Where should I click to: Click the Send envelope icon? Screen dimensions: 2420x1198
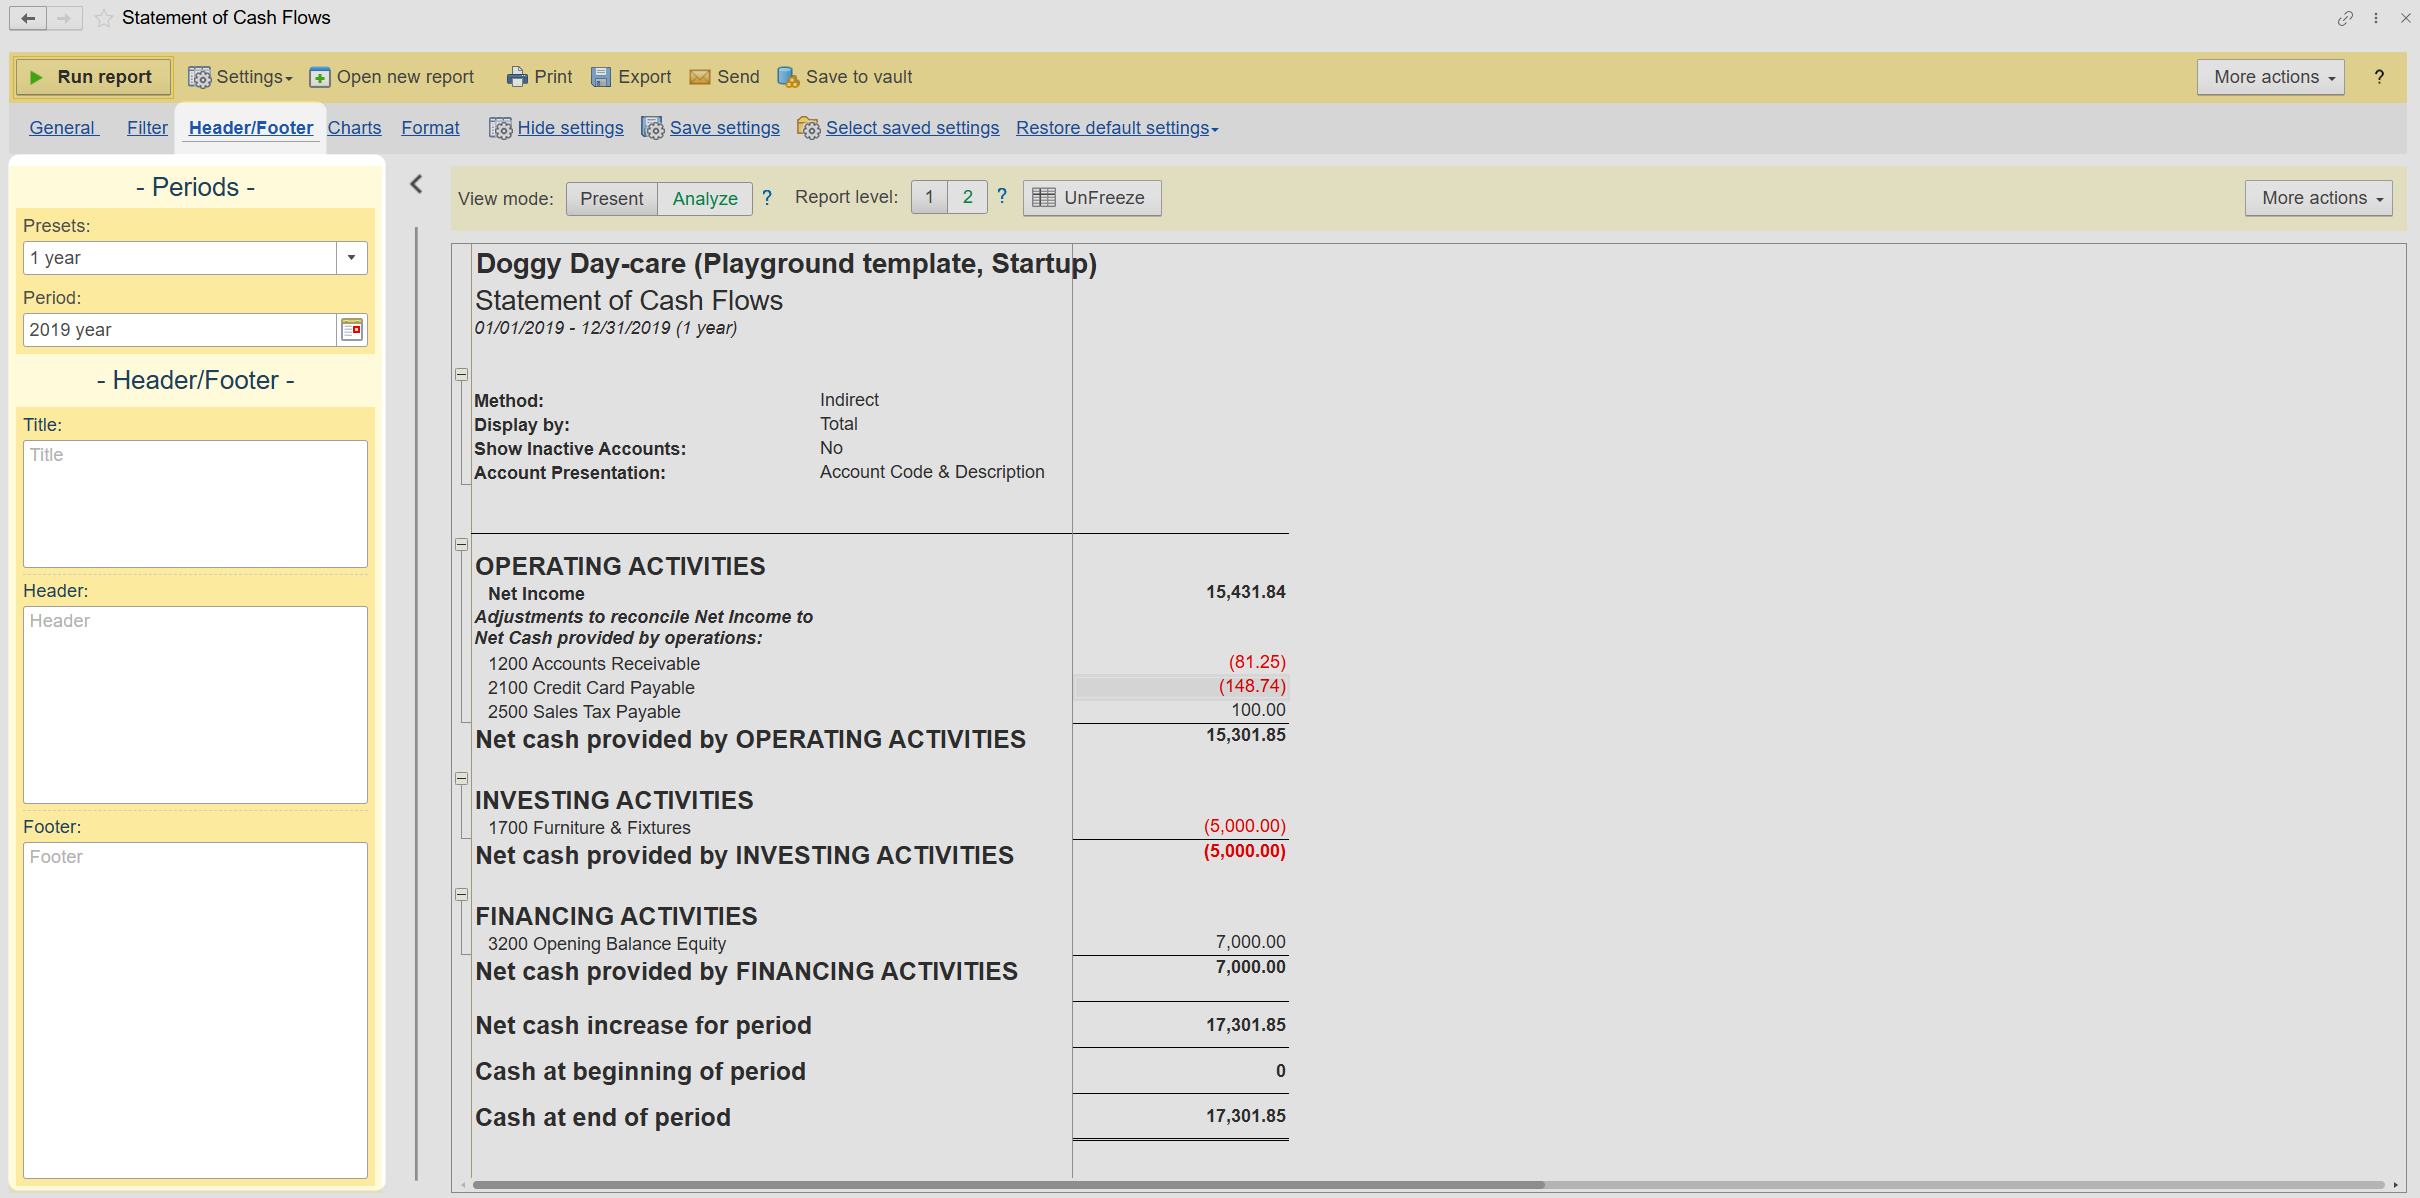(x=700, y=77)
